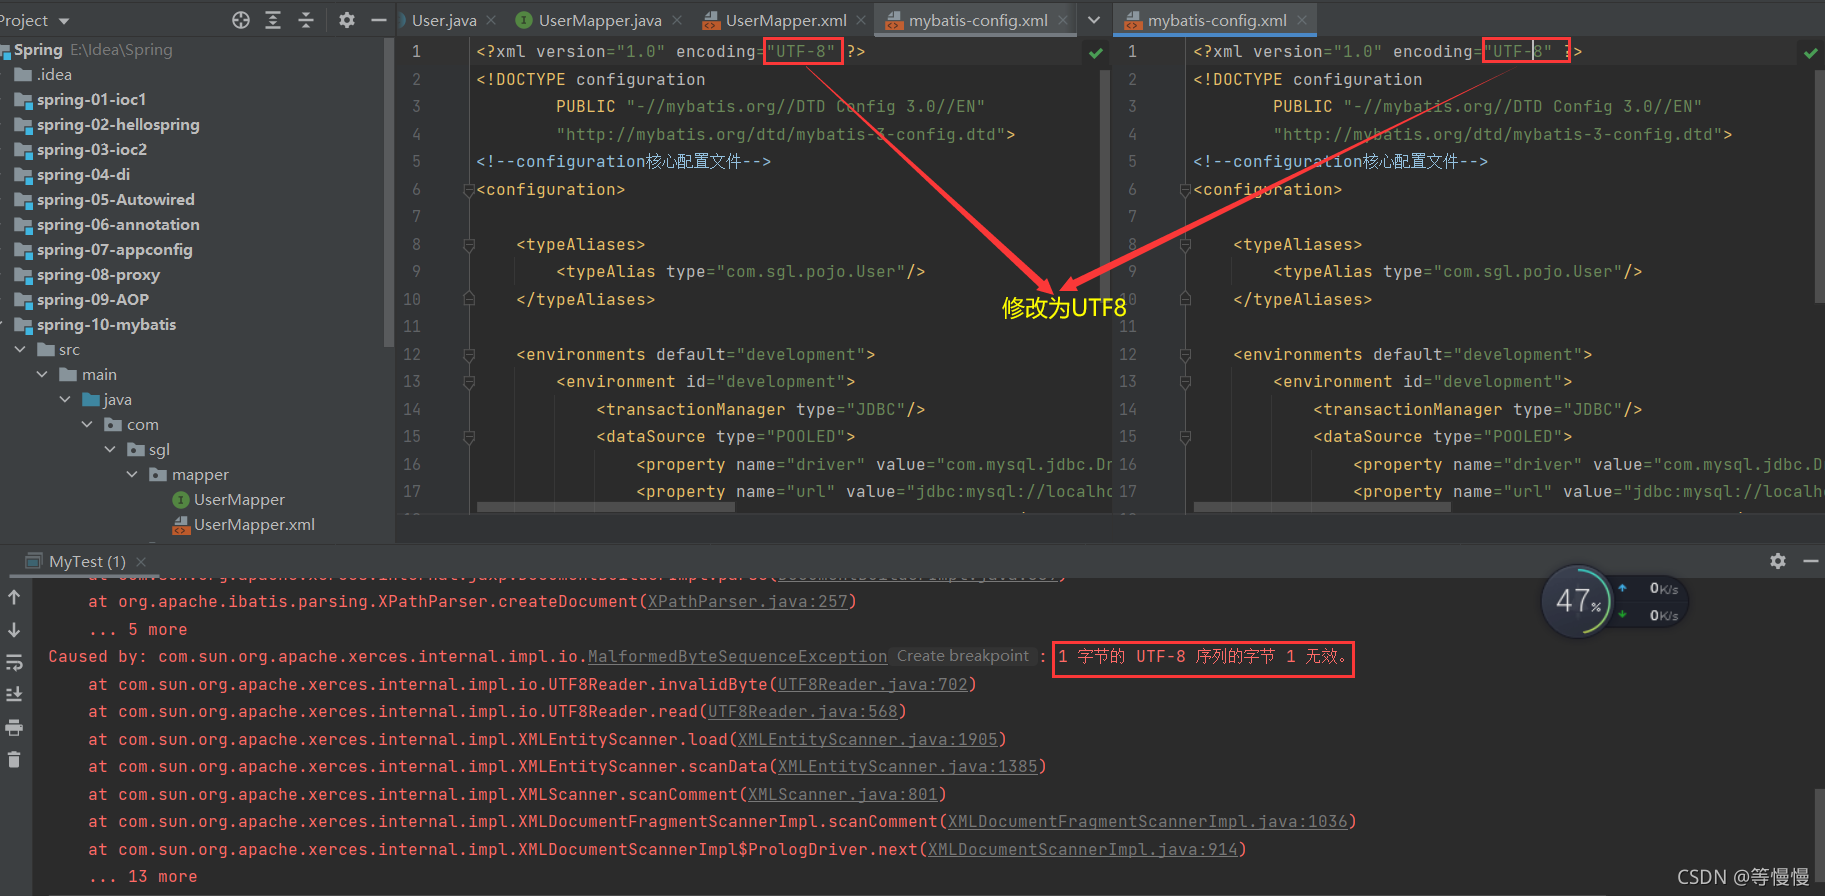Open XMLEntityScanner.java:1905 link
The image size is (1825, 896).
(x=868, y=740)
